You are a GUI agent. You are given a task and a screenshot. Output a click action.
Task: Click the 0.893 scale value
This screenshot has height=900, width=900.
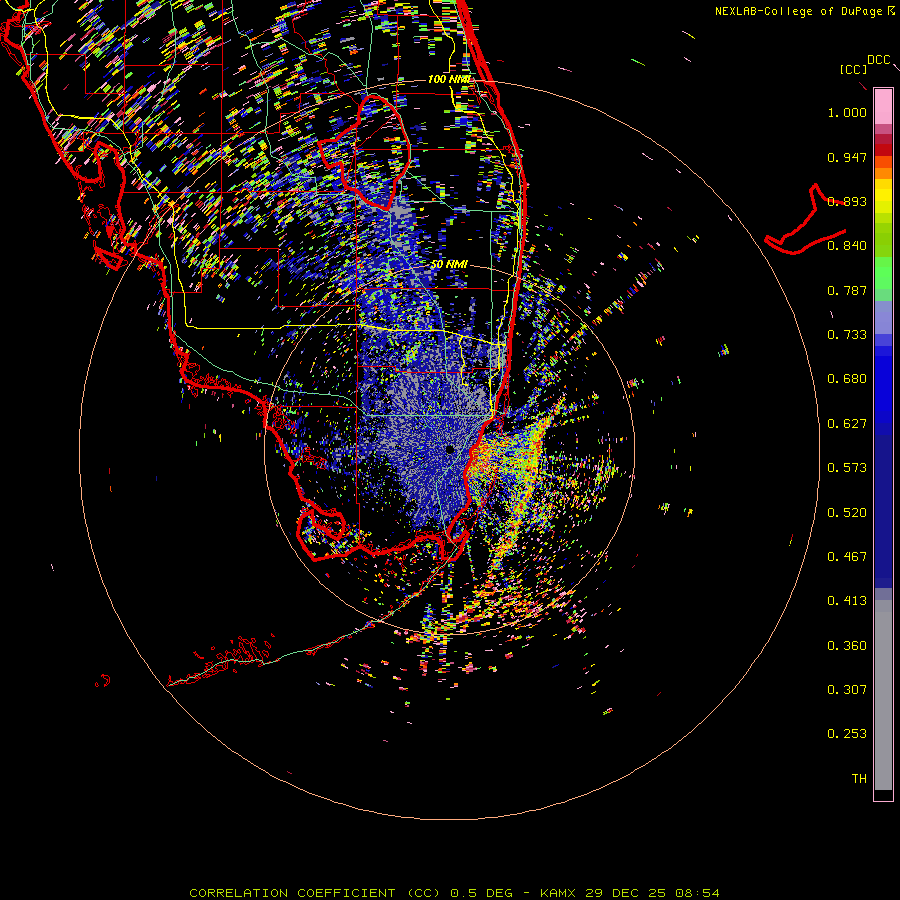click(x=847, y=201)
